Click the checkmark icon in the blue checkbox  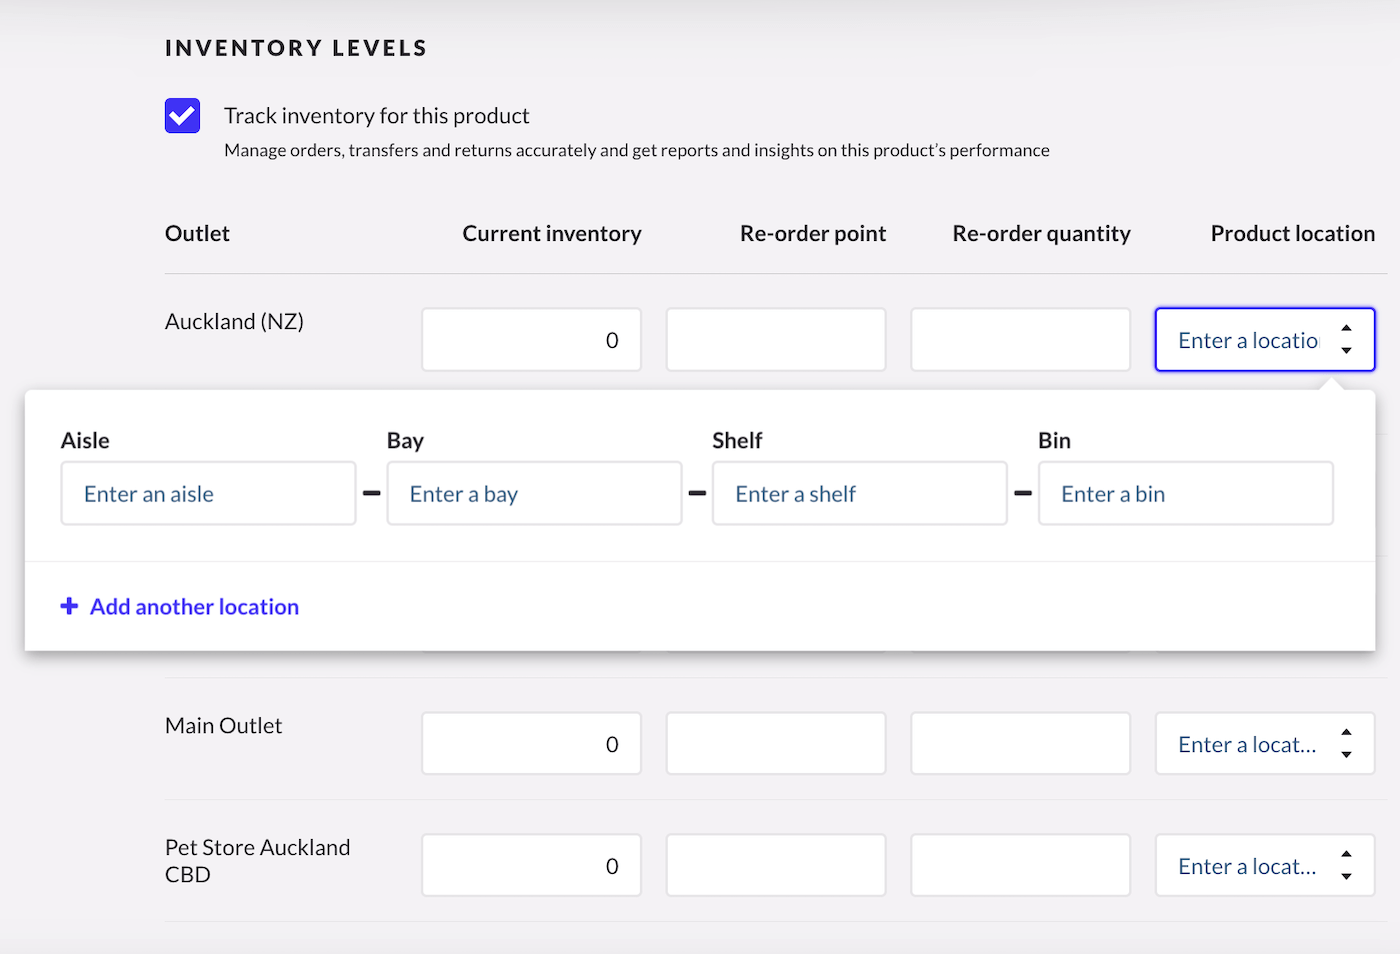click(182, 115)
